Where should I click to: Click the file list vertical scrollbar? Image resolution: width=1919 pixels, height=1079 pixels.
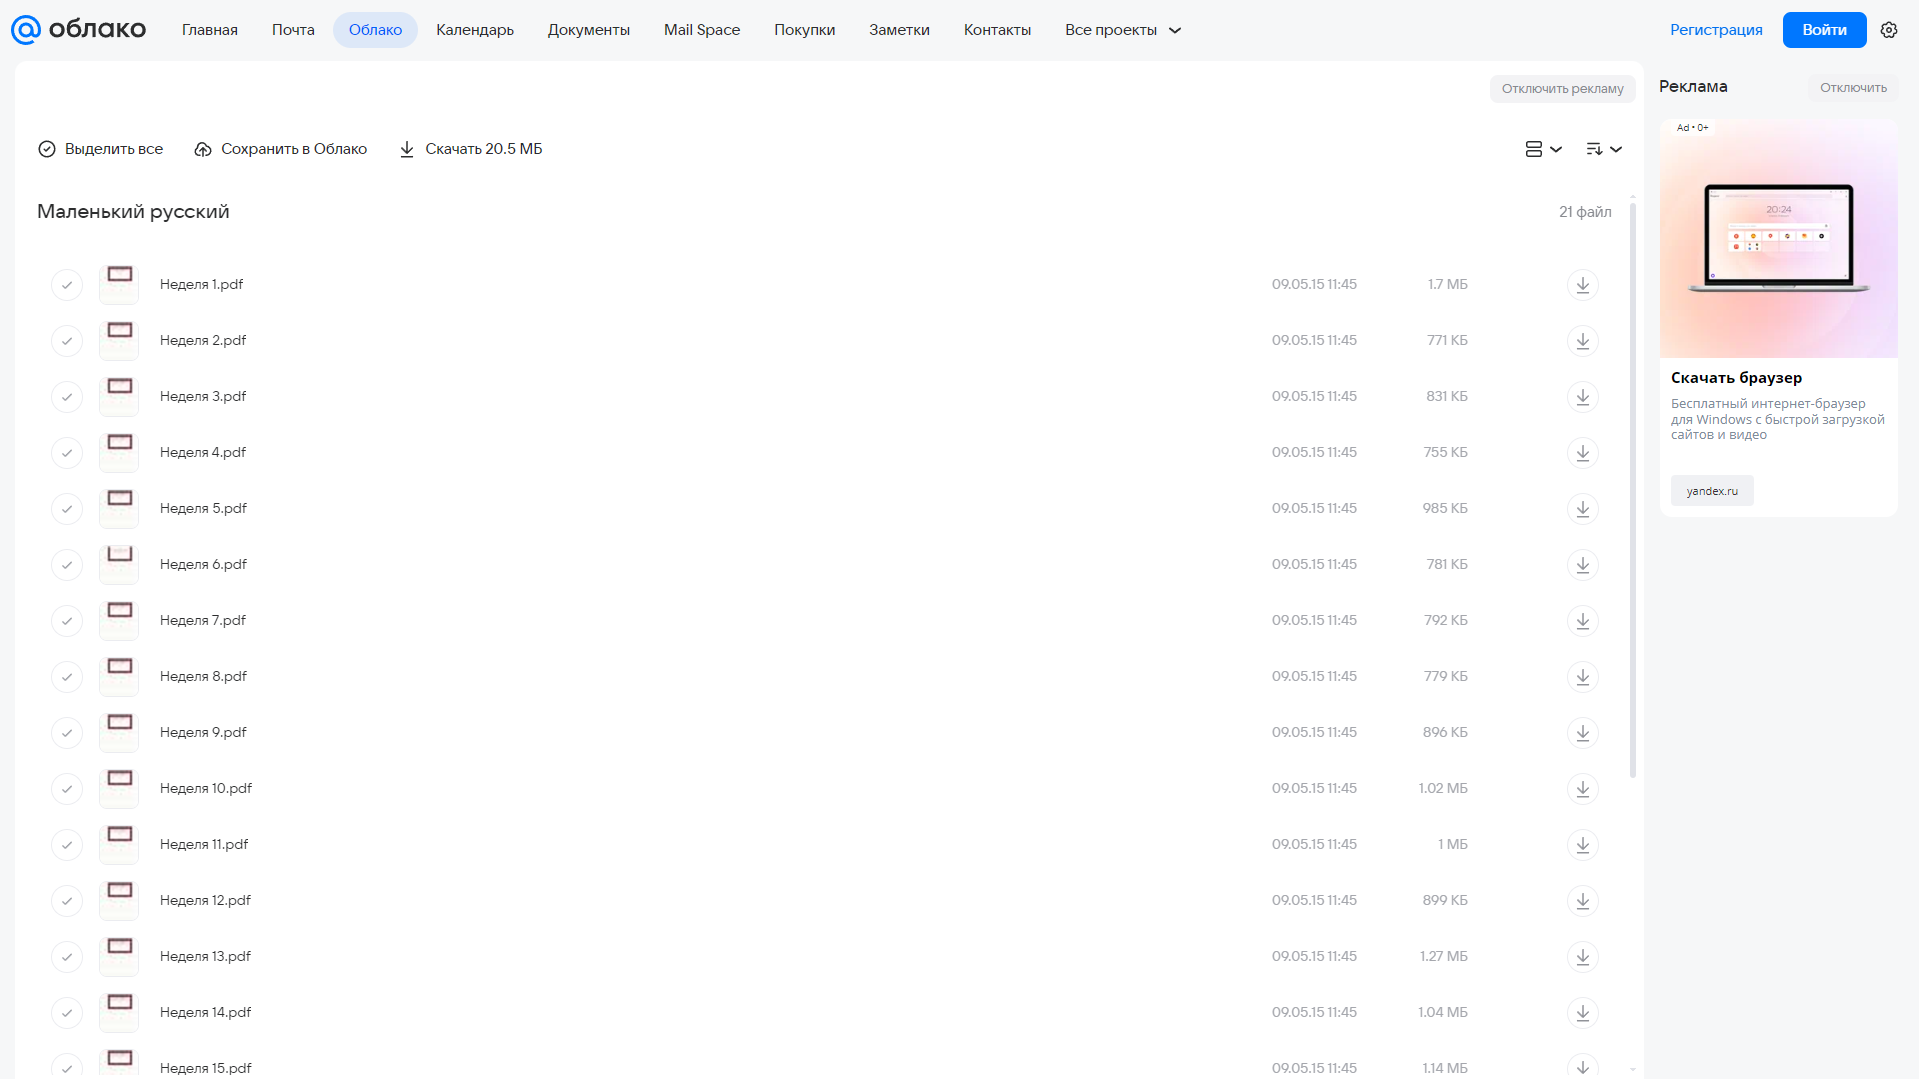pos(1632,490)
